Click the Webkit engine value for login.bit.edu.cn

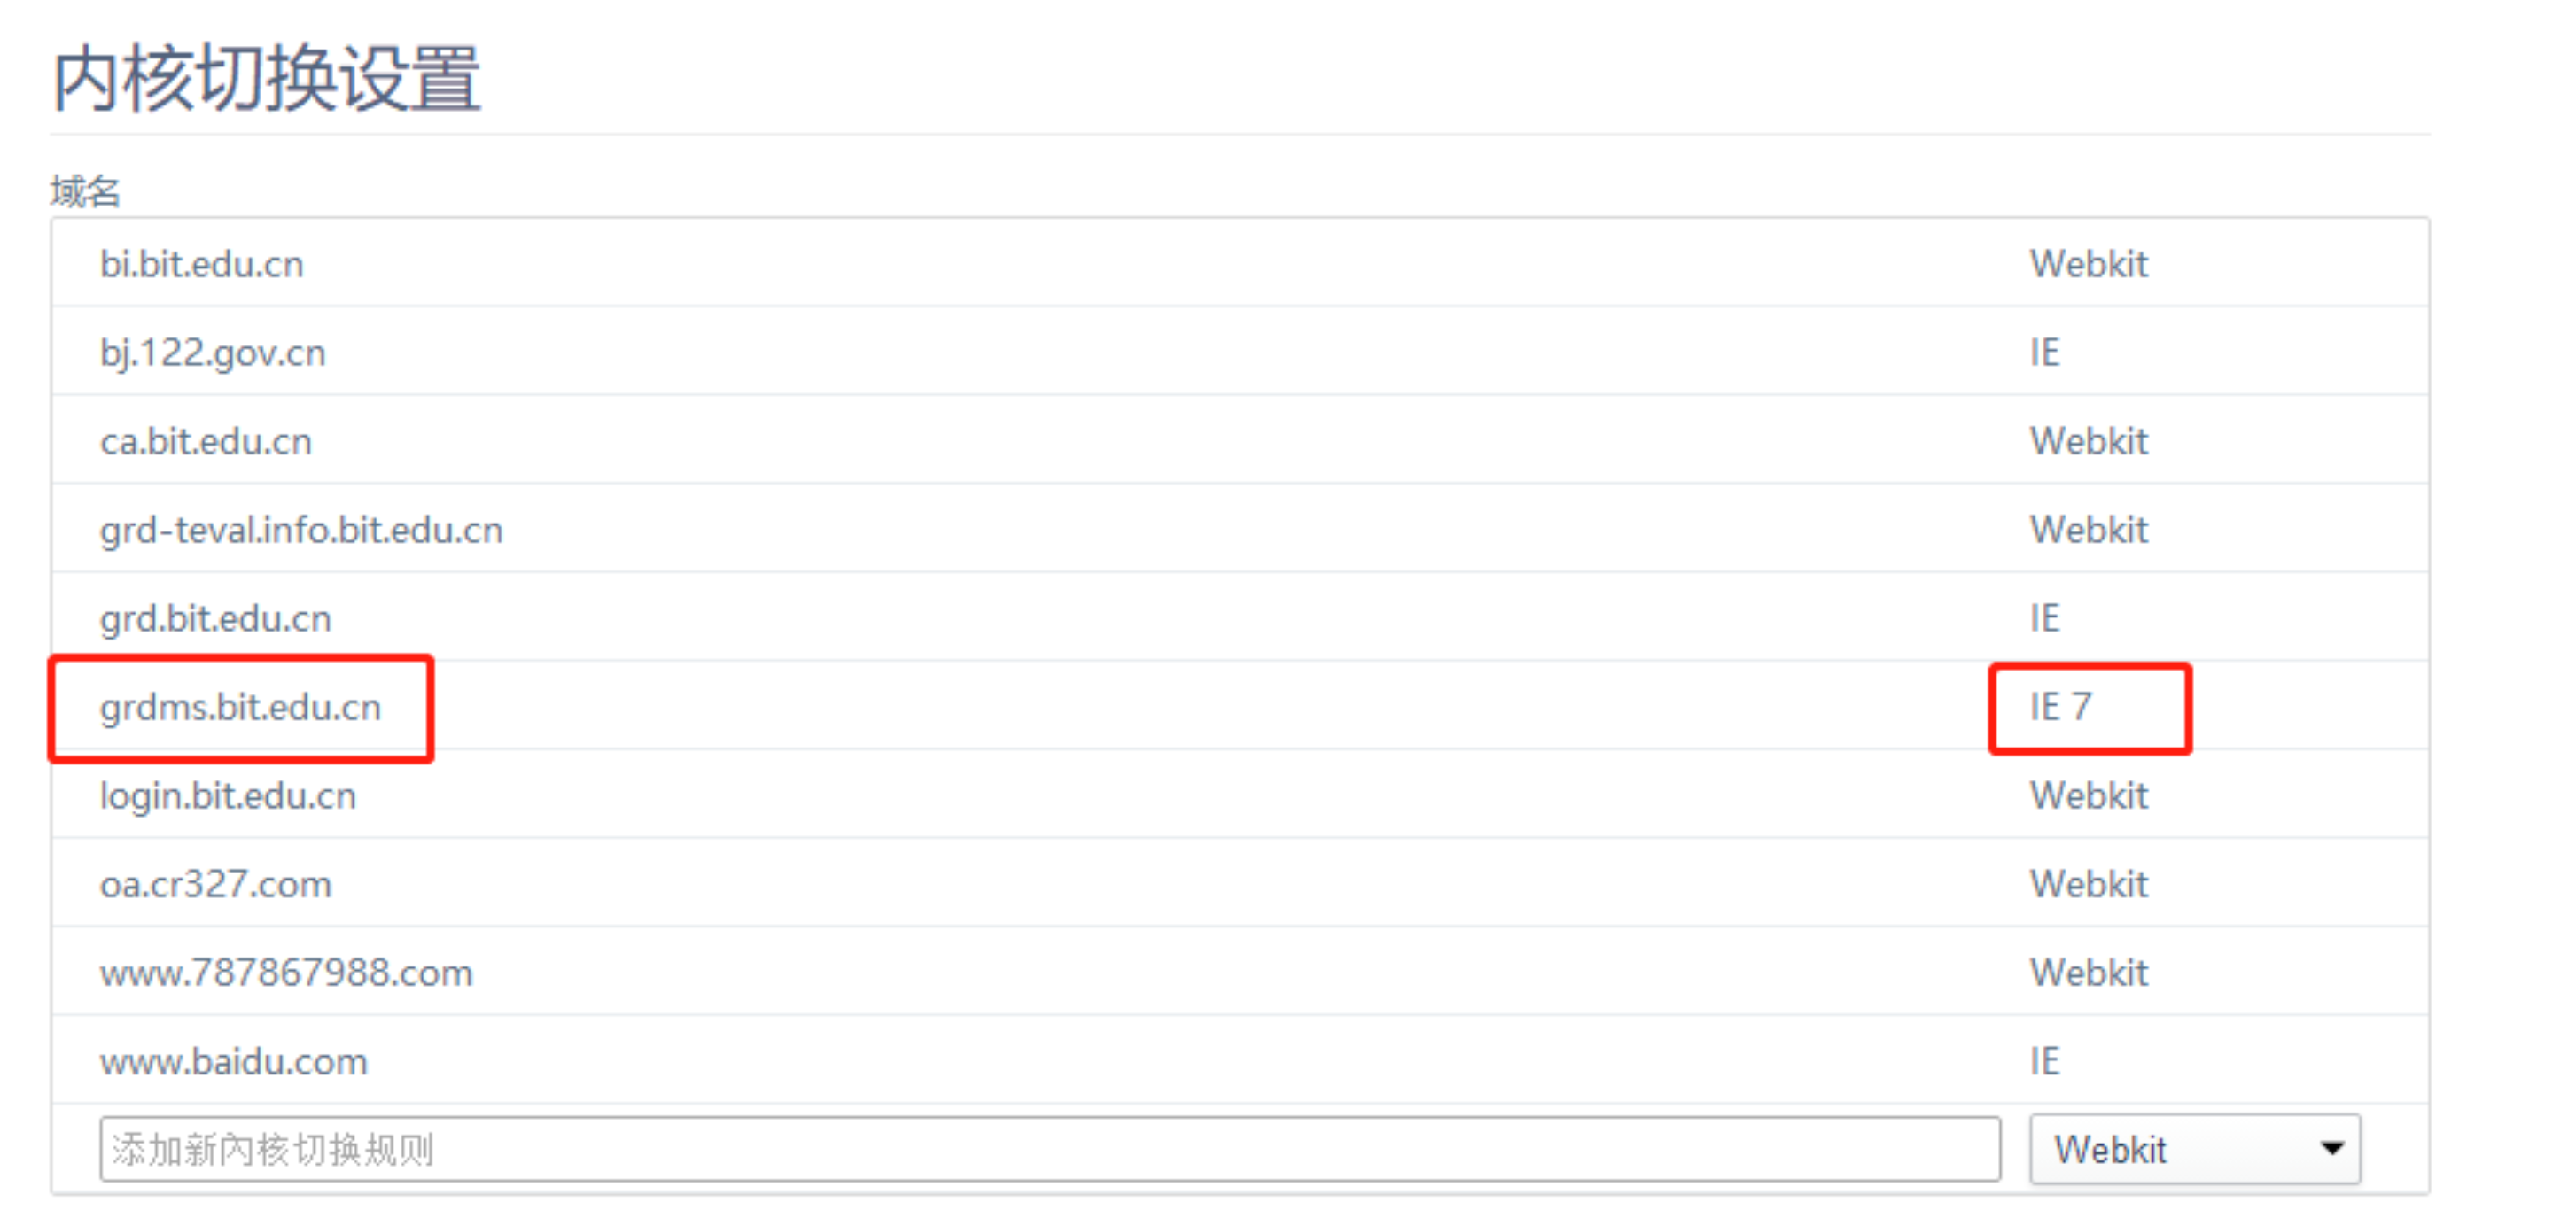(x=2088, y=796)
